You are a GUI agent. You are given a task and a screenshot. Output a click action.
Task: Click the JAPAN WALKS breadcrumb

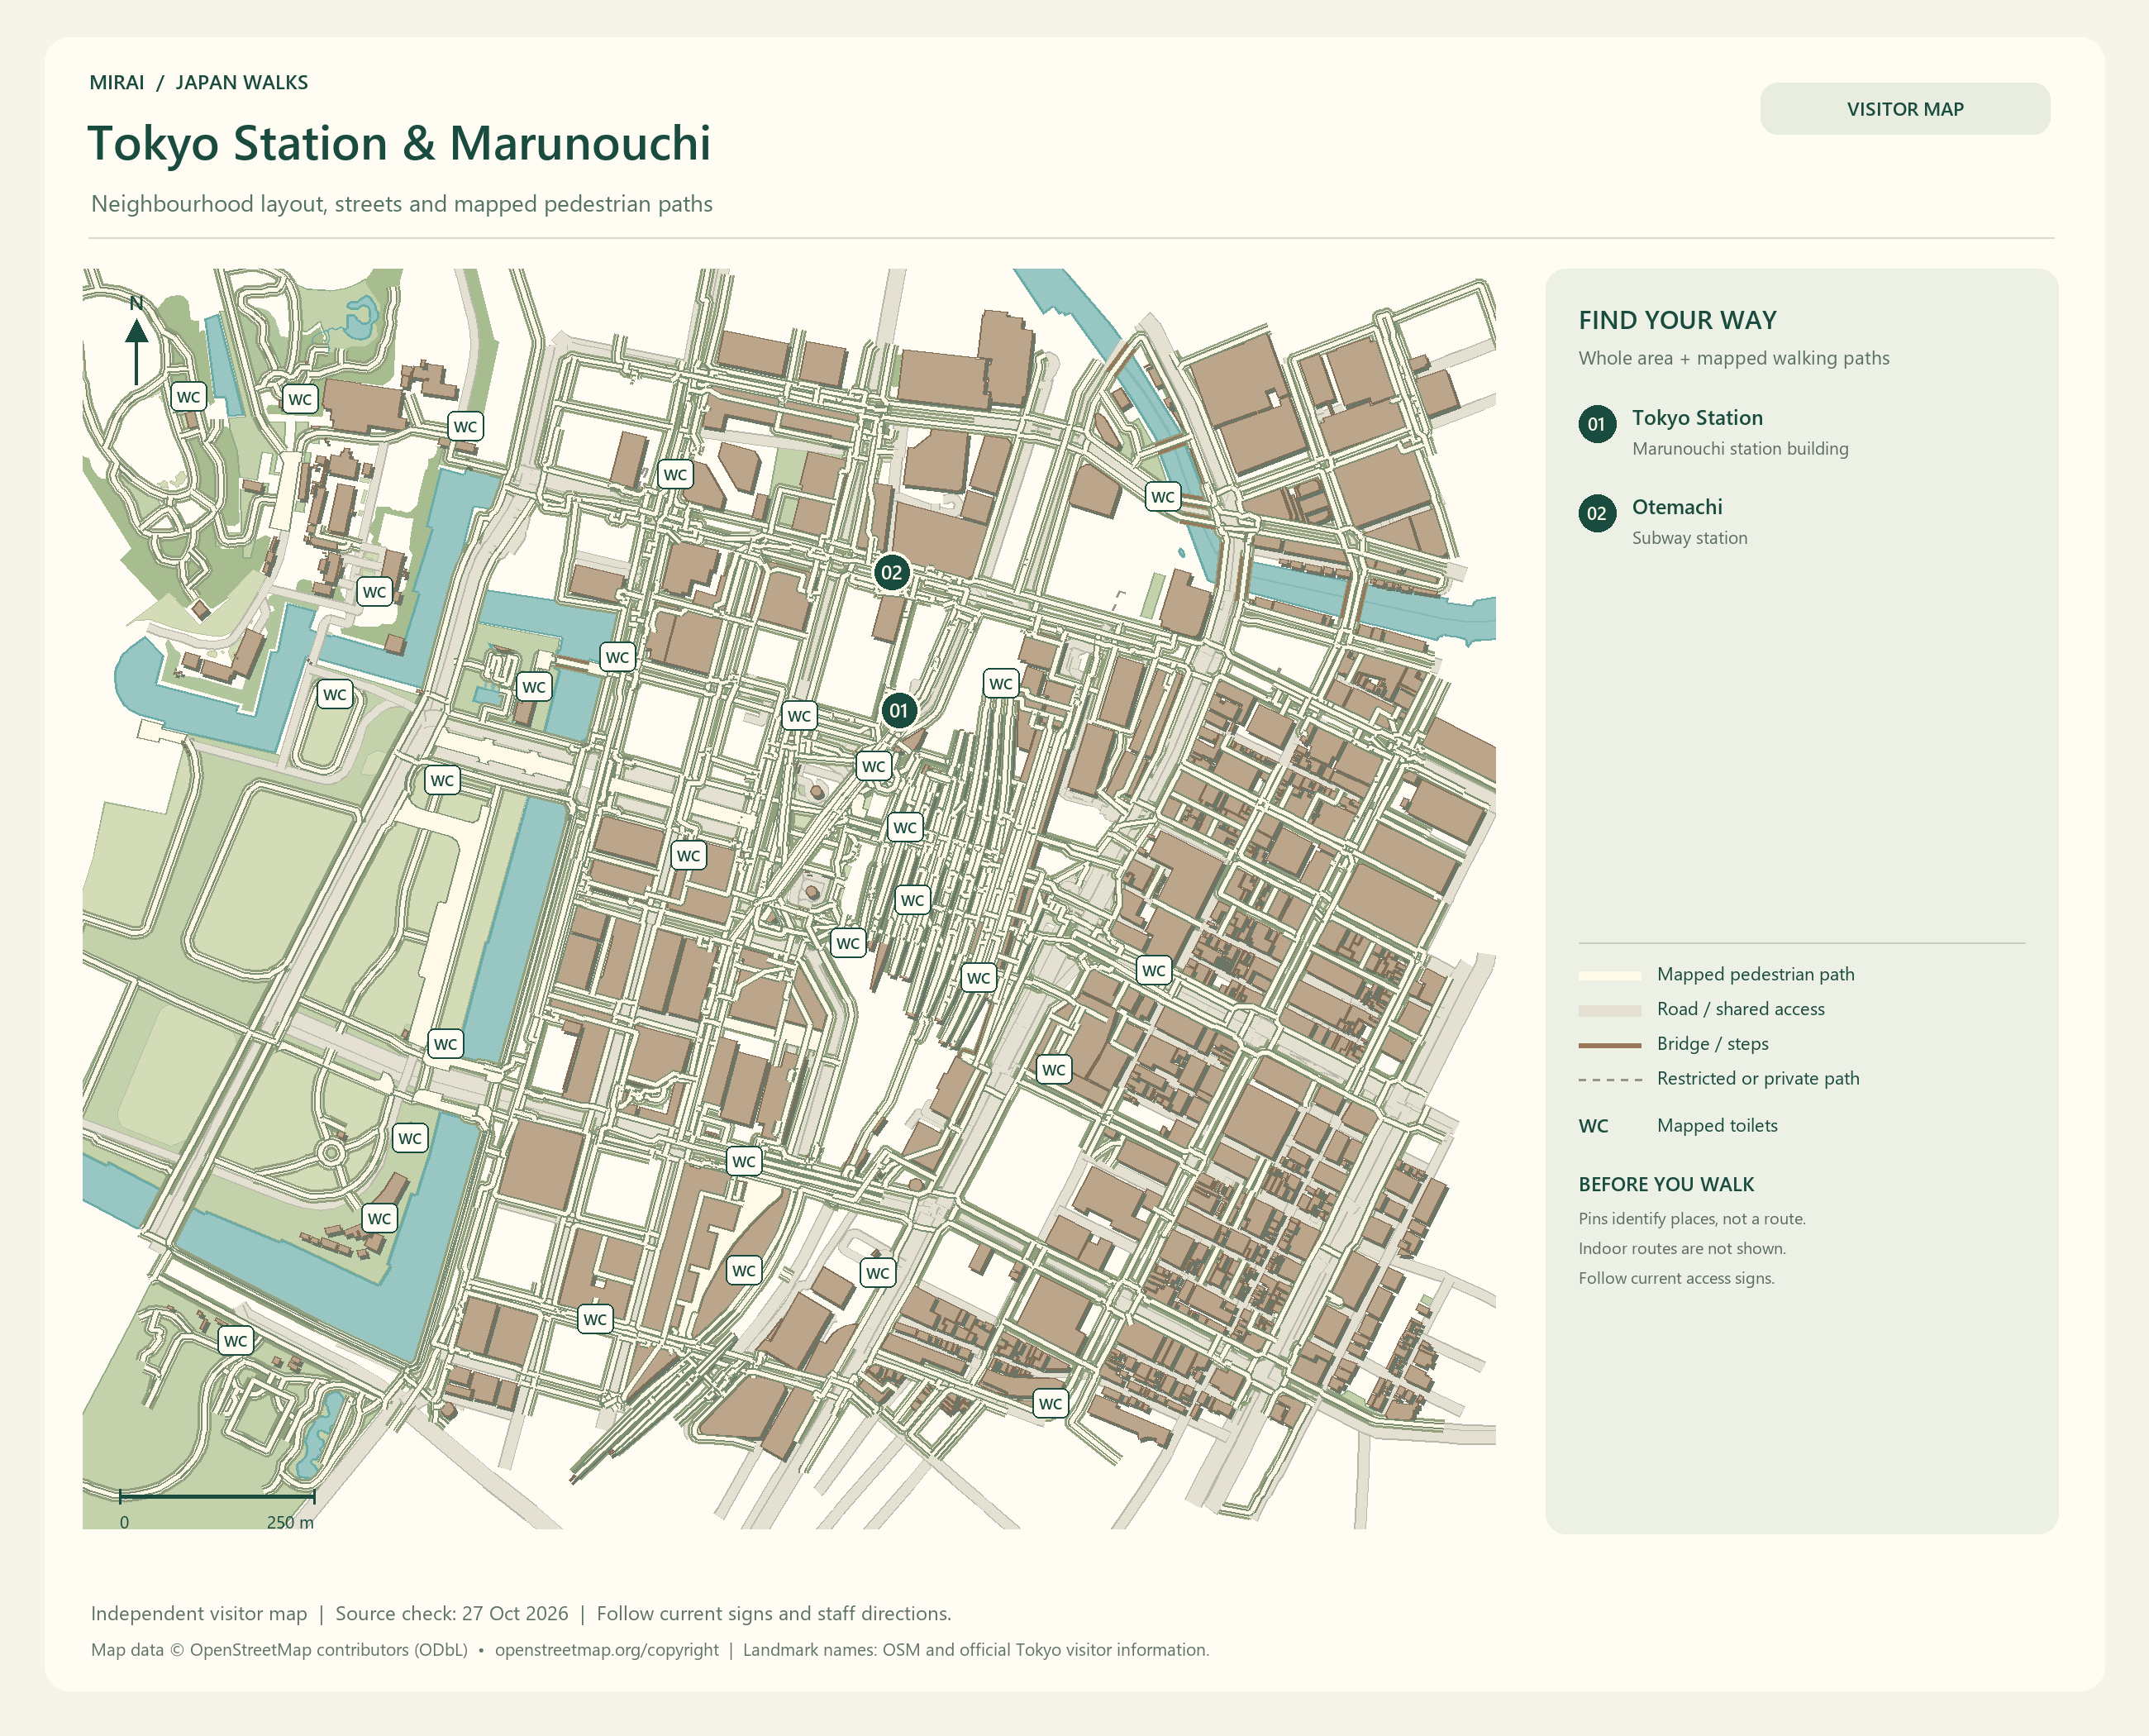[242, 83]
